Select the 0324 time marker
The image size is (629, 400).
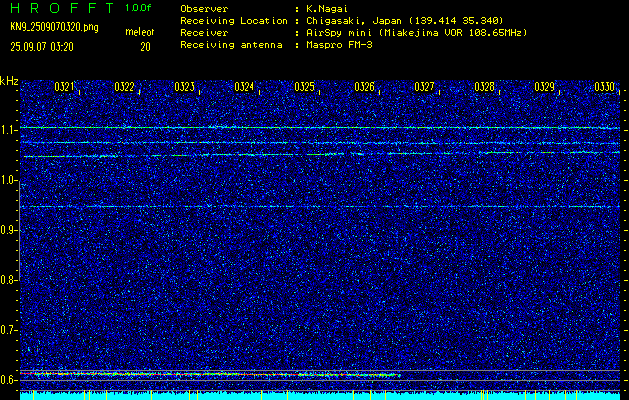coord(244,87)
